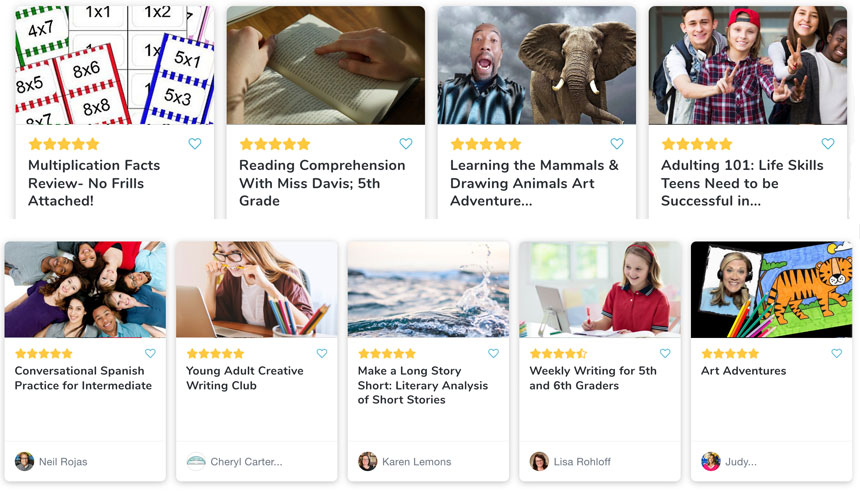Viewport: 860px width, 500px height.
Task: Click Karen Lemons teacher avatar
Action: (x=368, y=461)
